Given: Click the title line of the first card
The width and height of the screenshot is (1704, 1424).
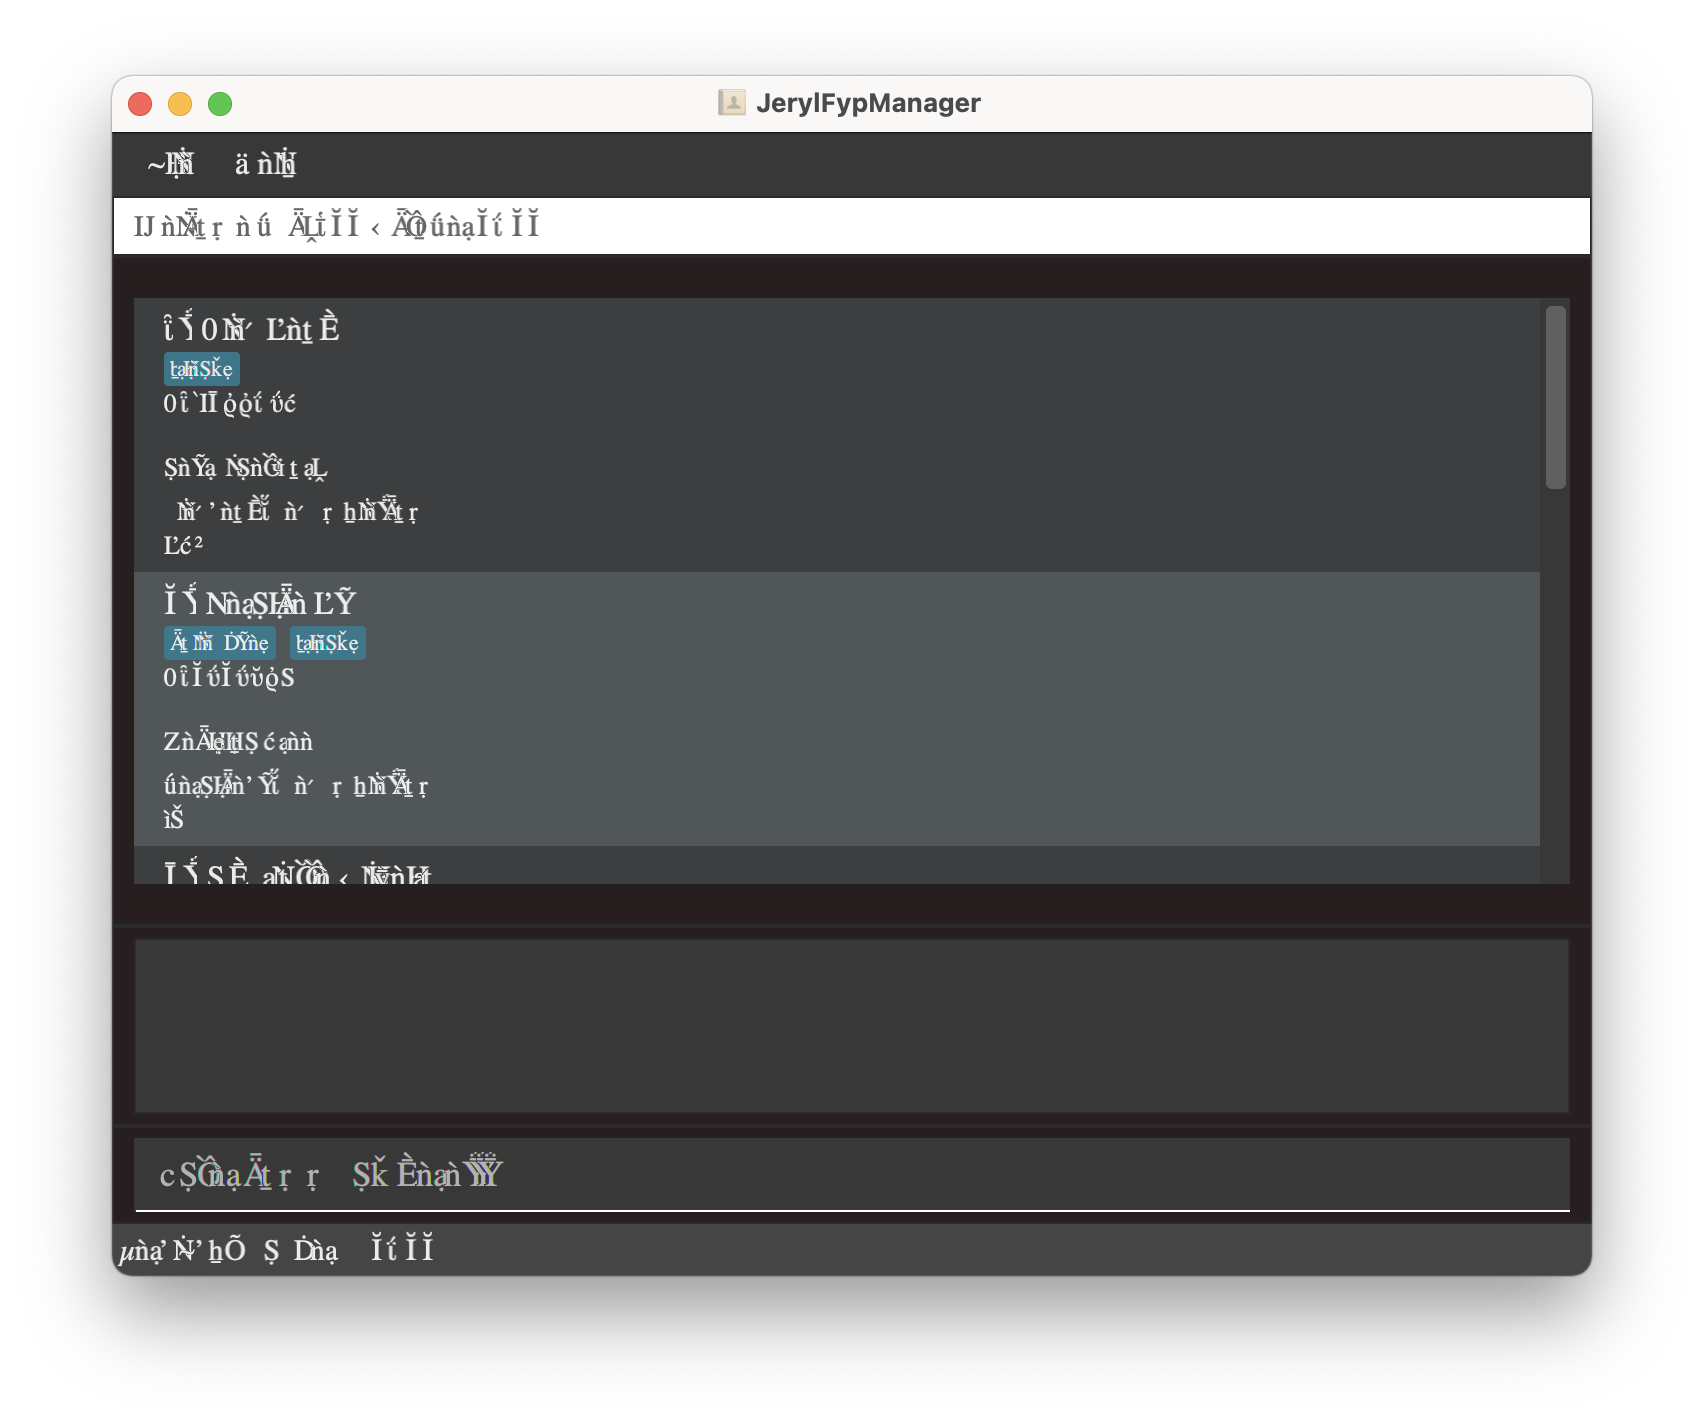Looking at the screenshot, I should pos(251,329).
